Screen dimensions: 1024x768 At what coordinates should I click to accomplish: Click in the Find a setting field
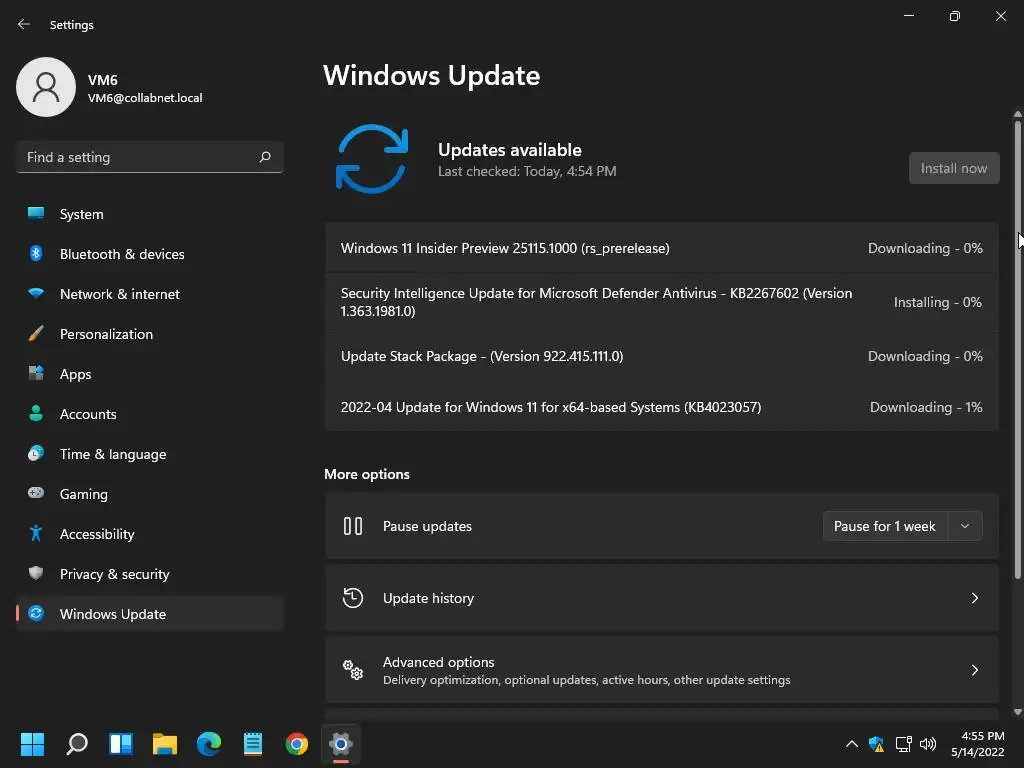(150, 157)
